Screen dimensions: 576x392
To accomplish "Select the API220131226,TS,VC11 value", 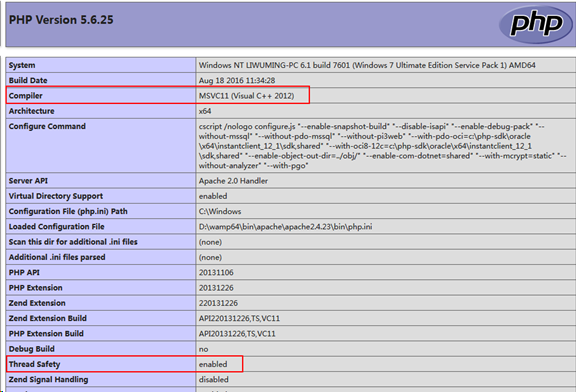I will coord(240,318).
